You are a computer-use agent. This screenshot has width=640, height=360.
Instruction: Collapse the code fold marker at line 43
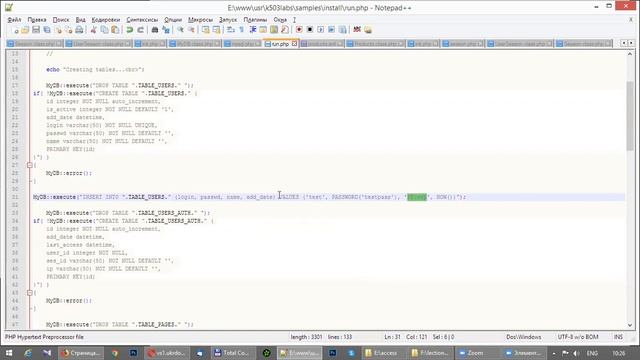[x=29, y=293]
